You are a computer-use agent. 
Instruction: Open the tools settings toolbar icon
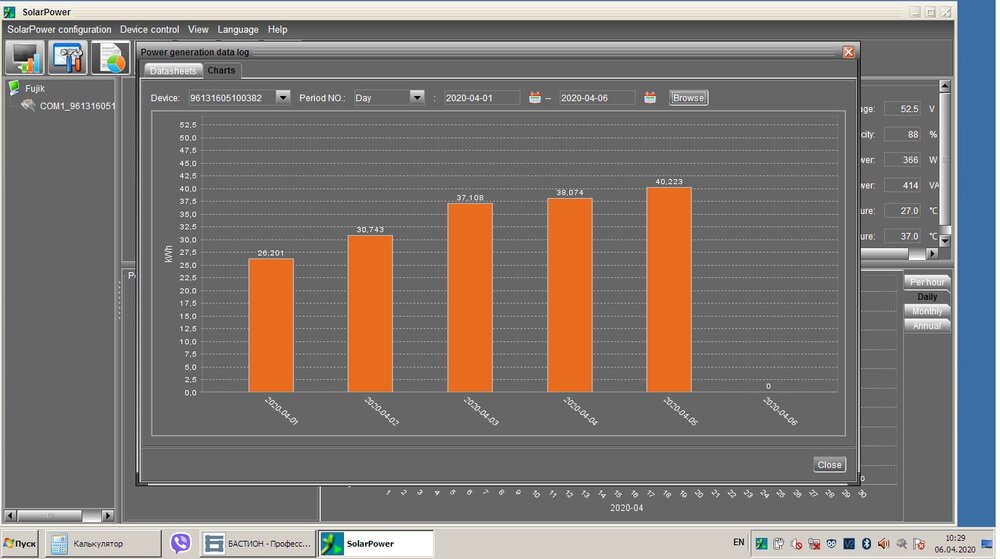click(x=68, y=58)
